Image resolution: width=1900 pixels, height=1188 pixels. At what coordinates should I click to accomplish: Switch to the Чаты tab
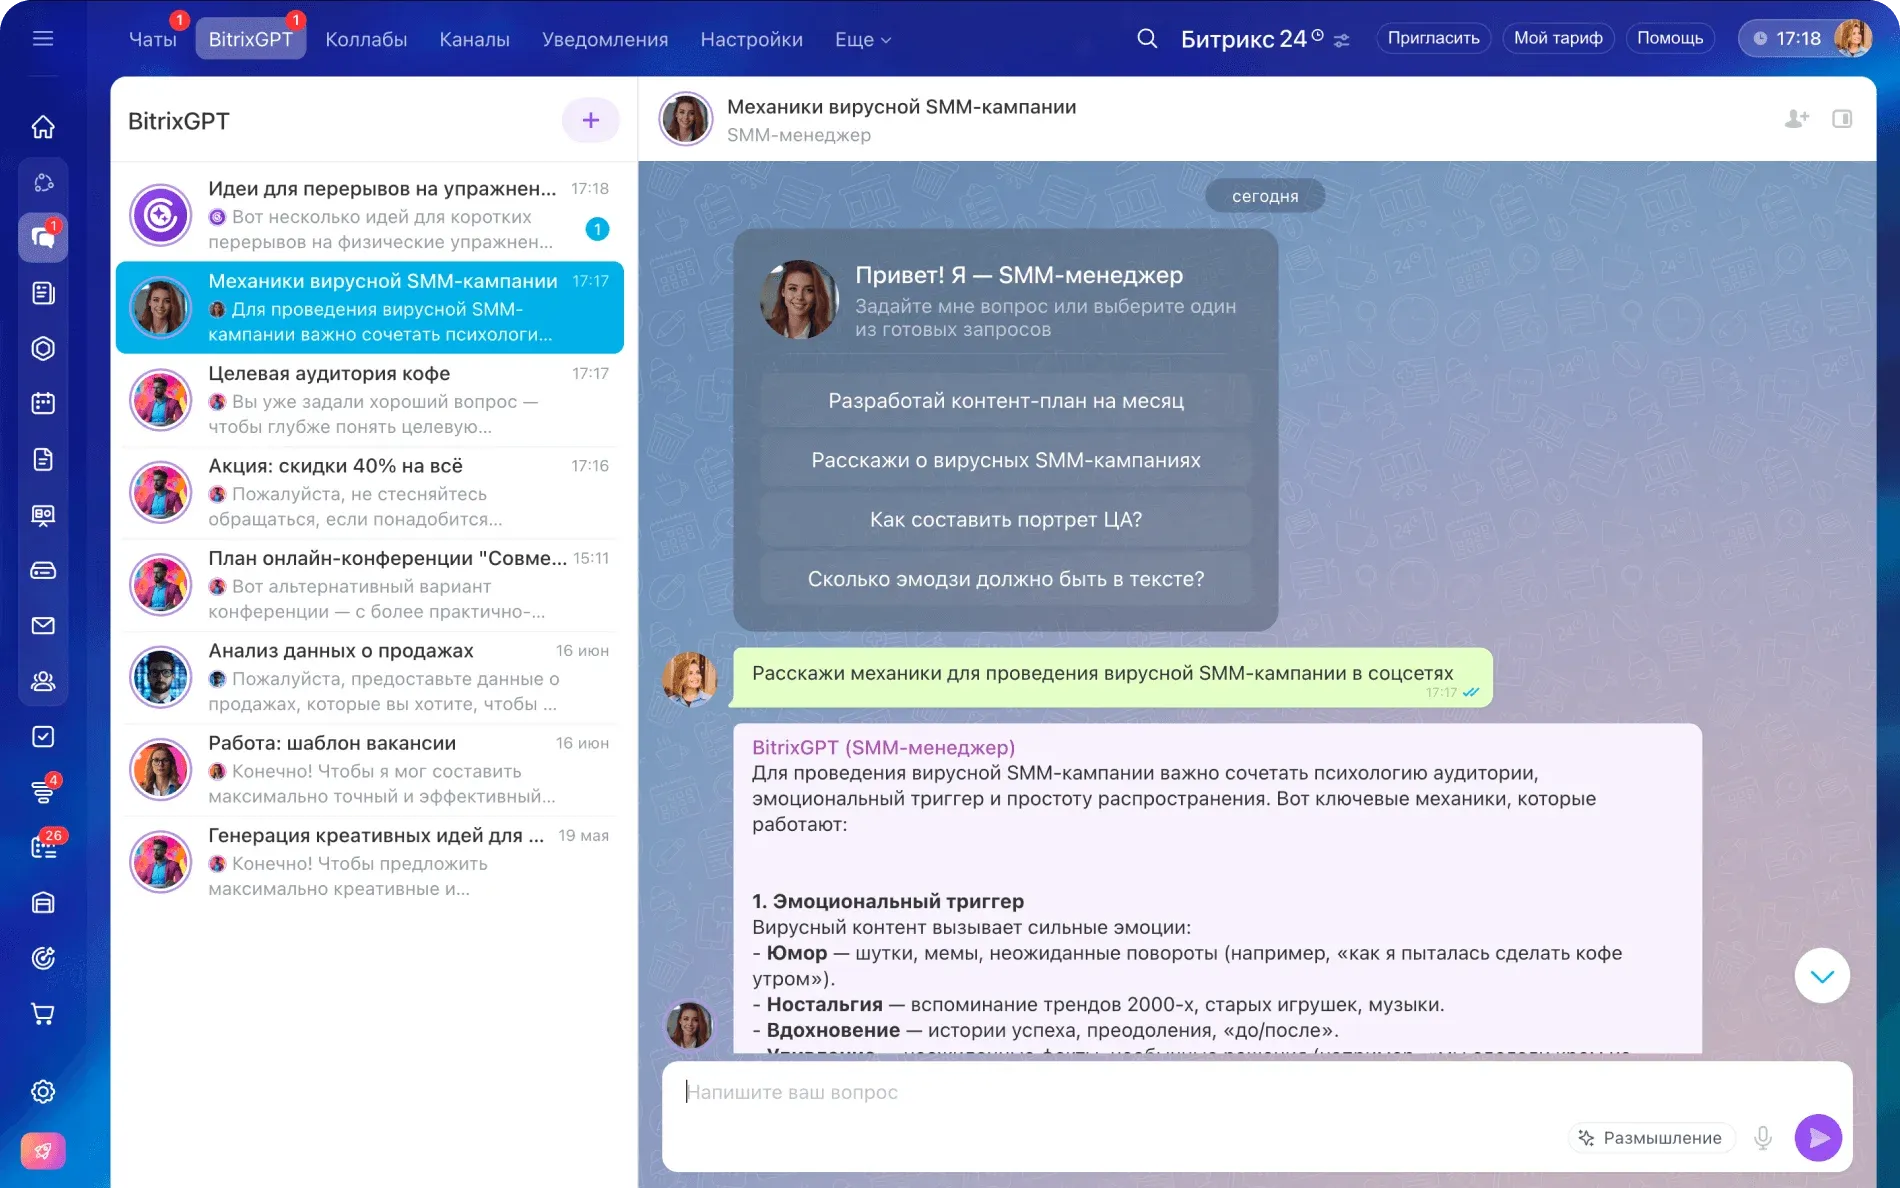pos(153,40)
